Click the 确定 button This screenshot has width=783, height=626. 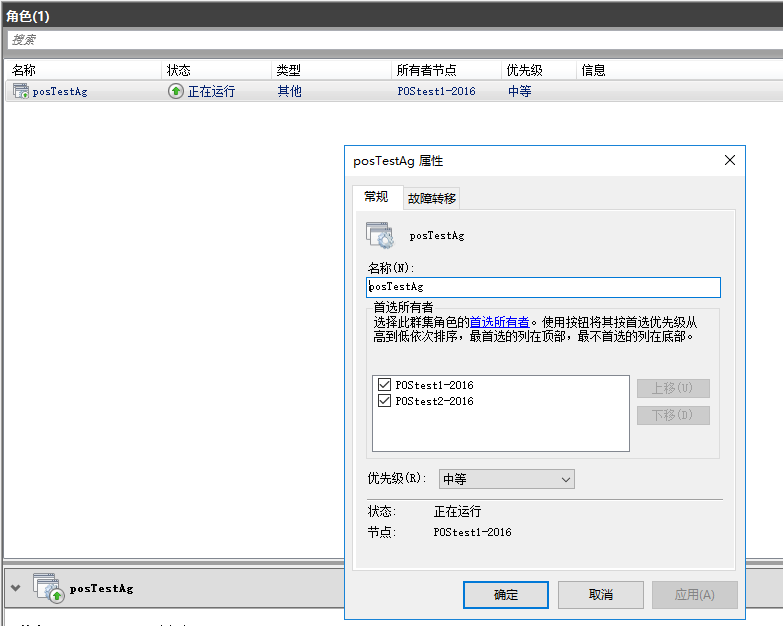pos(505,595)
